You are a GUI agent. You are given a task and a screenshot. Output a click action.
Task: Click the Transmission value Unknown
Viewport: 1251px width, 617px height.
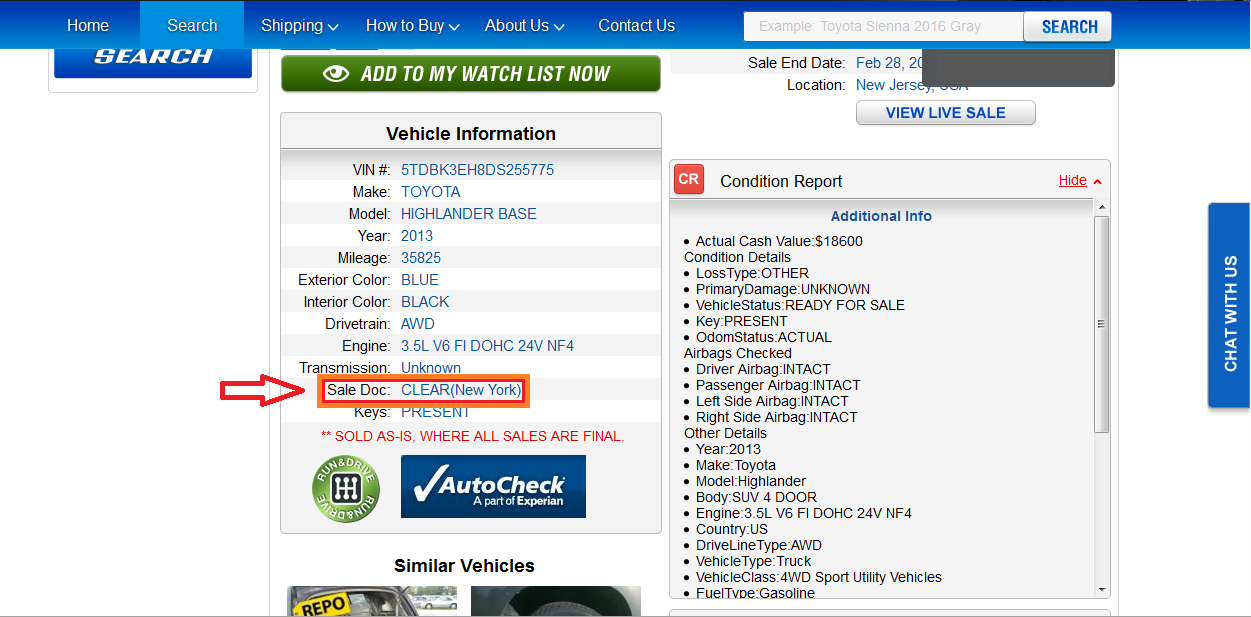click(x=431, y=368)
